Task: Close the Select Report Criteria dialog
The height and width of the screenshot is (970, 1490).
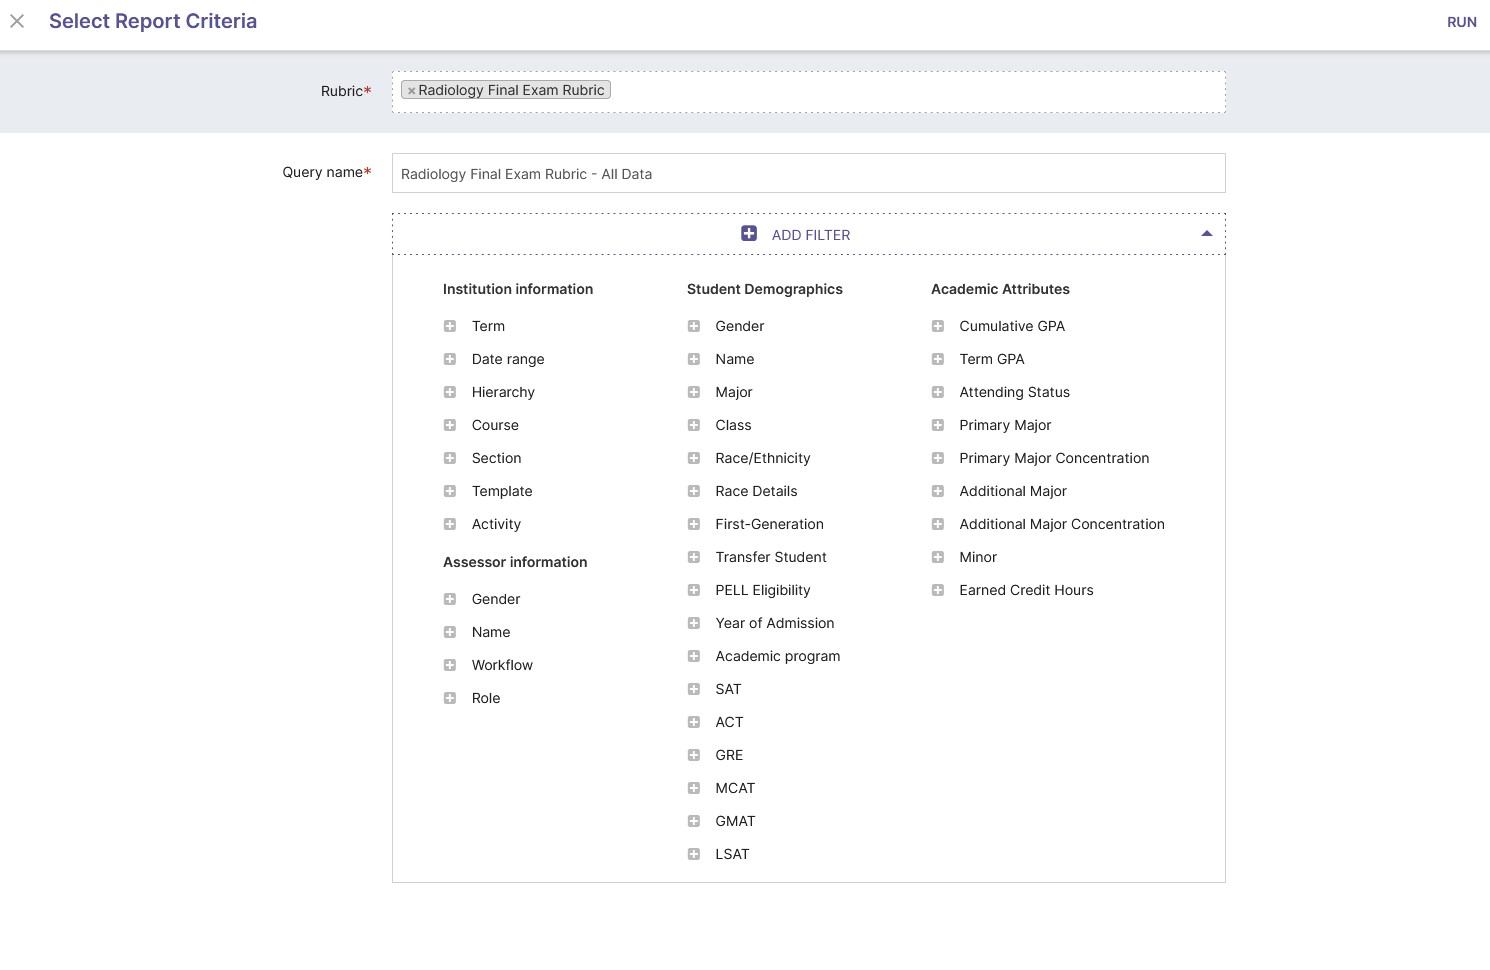Action: click(17, 21)
